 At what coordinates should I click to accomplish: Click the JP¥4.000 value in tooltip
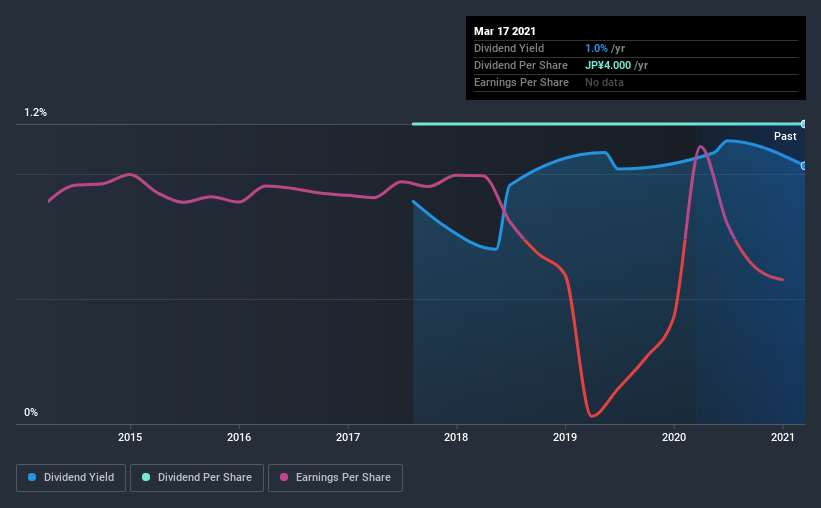tap(608, 65)
